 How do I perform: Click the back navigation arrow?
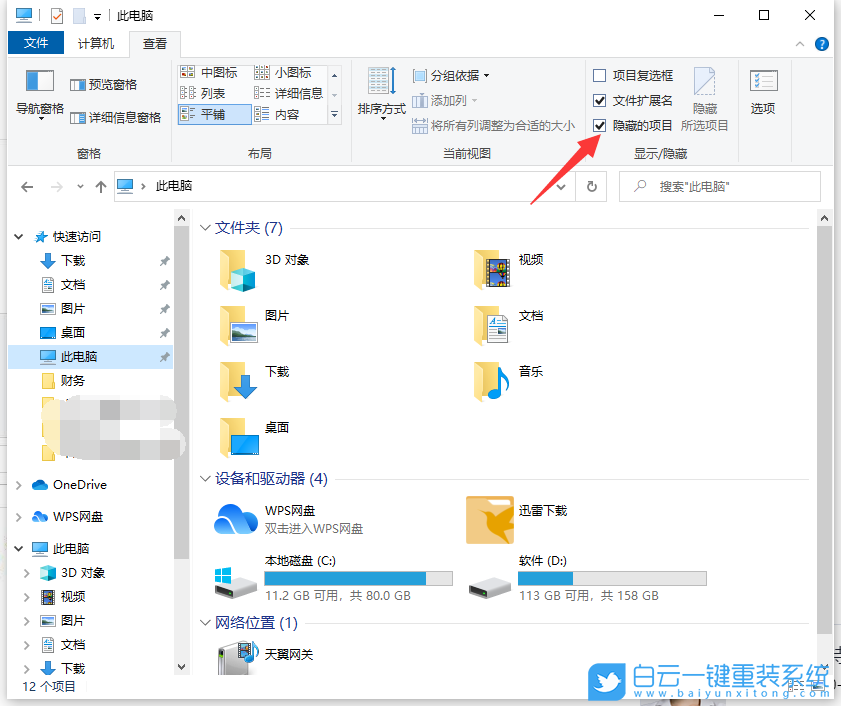[x=27, y=186]
